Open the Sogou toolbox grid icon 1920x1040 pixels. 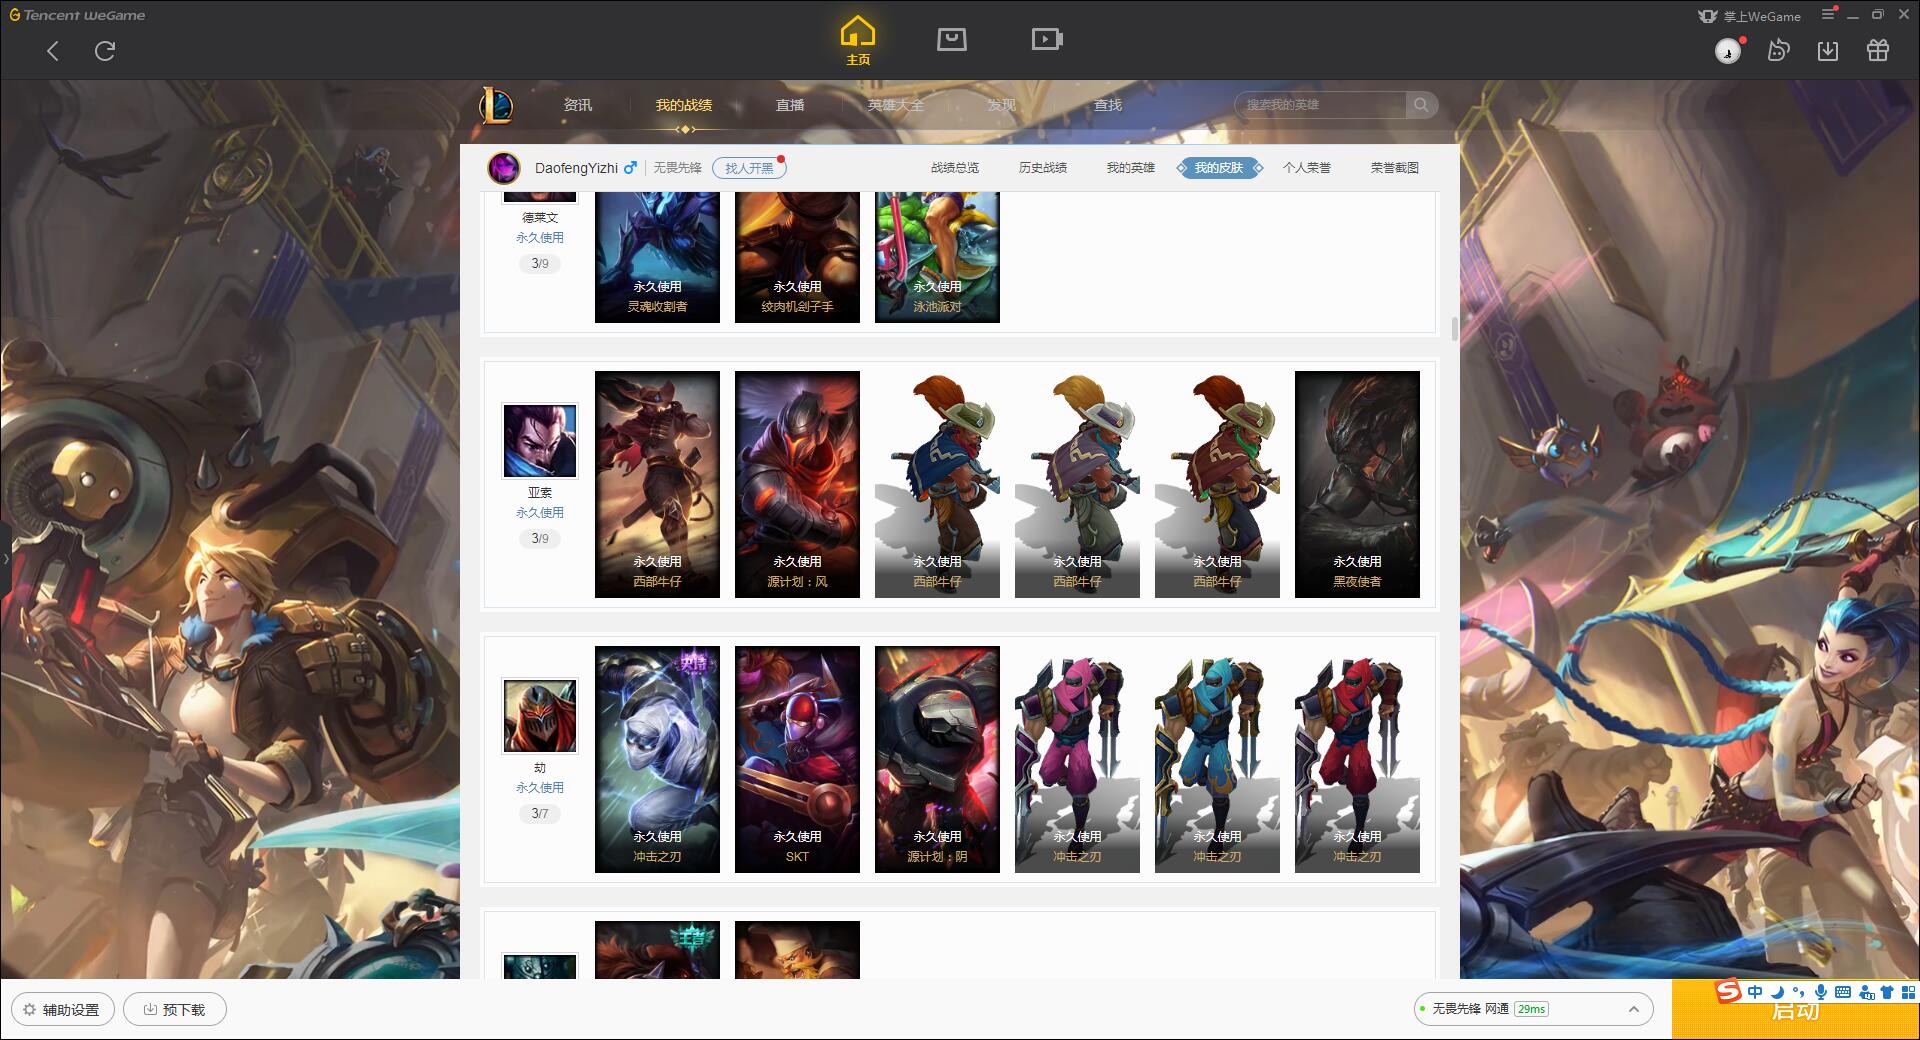[x=1908, y=992]
